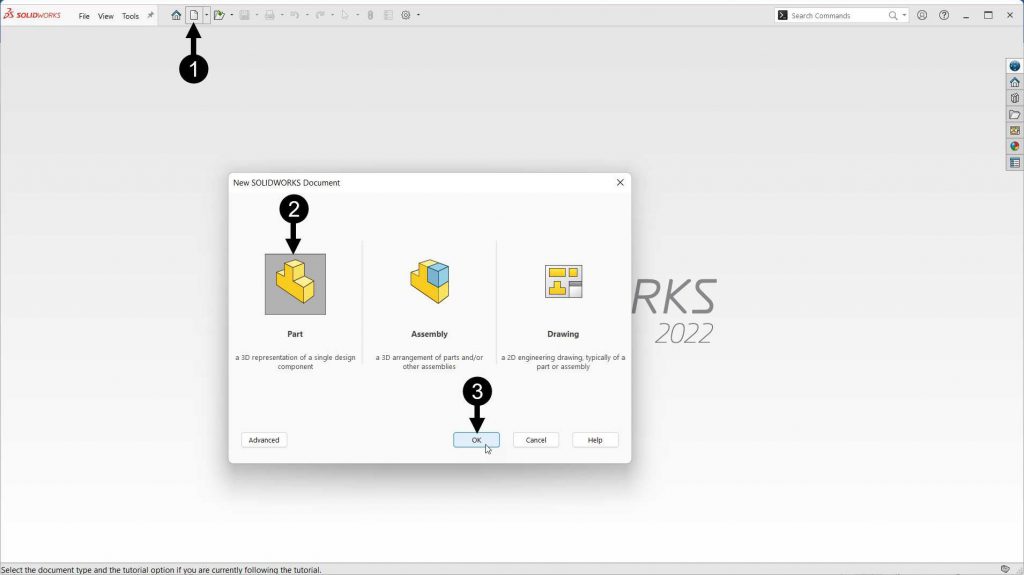Open the View menu
The width and height of the screenshot is (1024, 575).
click(106, 16)
